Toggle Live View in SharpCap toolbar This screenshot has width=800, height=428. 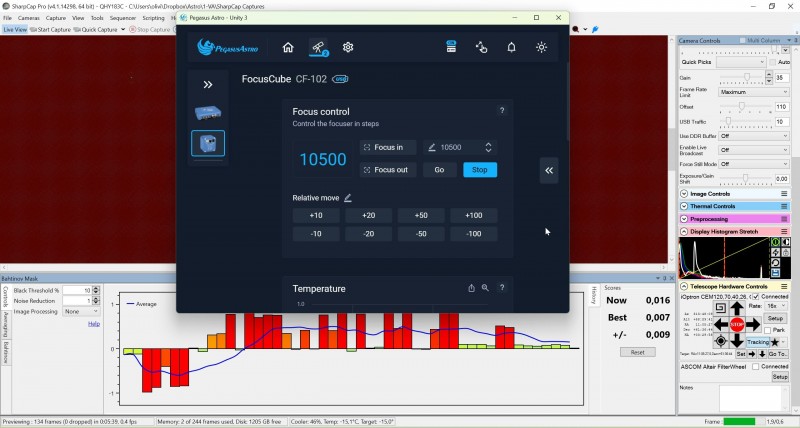[15, 30]
